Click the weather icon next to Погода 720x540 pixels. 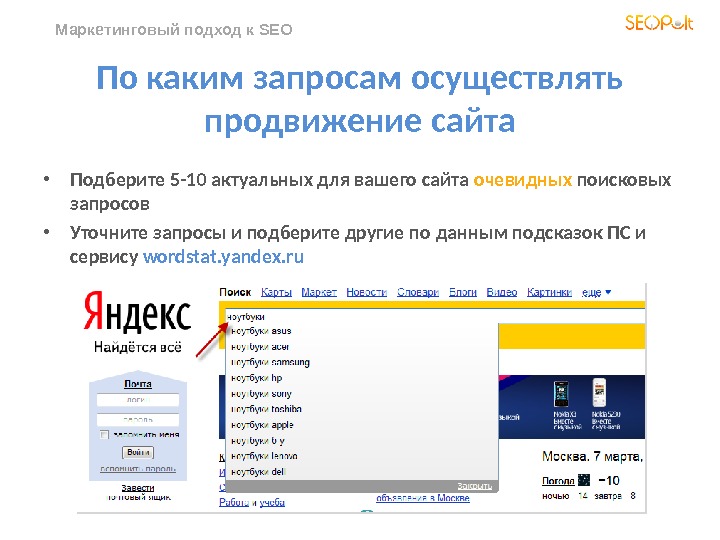coord(584,480)
